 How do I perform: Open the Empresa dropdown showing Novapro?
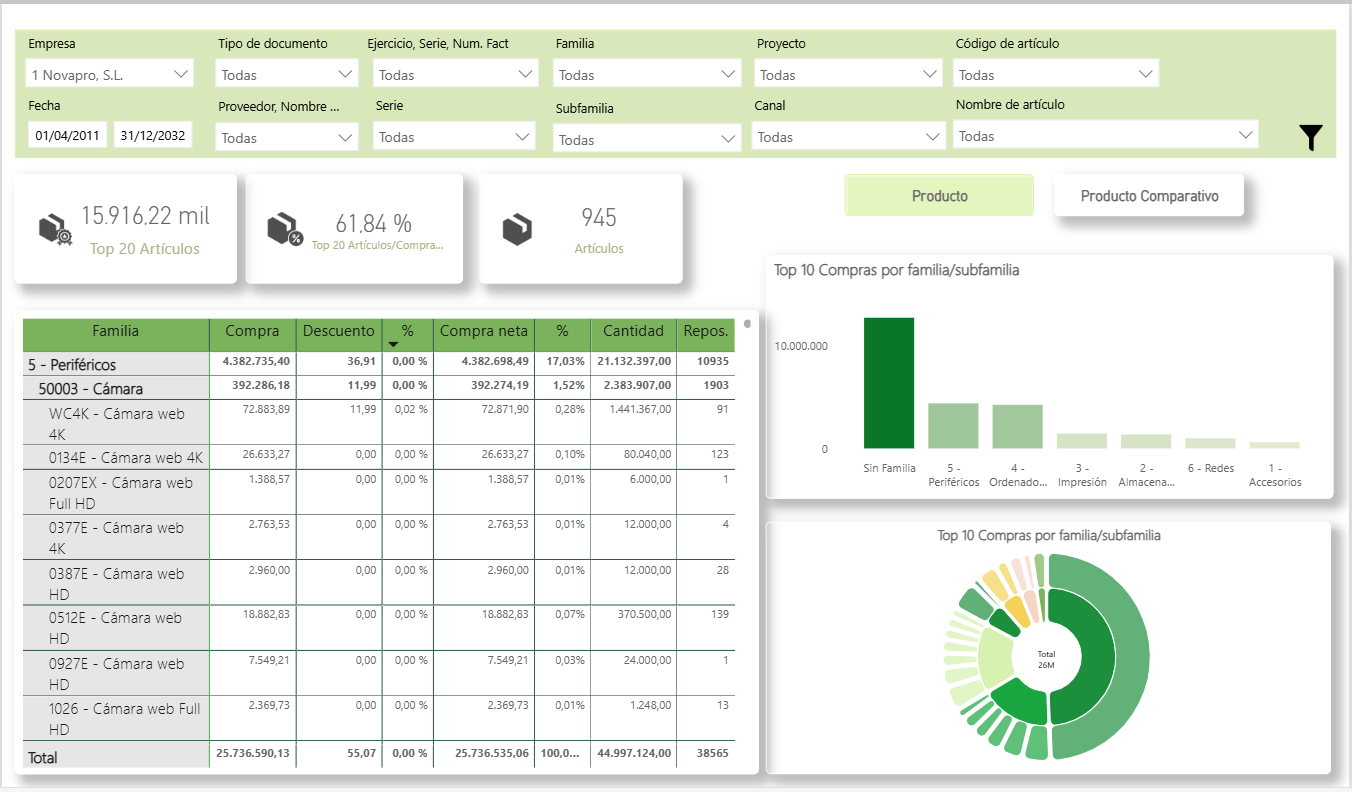pyautogui.click(x=110, y=74)
